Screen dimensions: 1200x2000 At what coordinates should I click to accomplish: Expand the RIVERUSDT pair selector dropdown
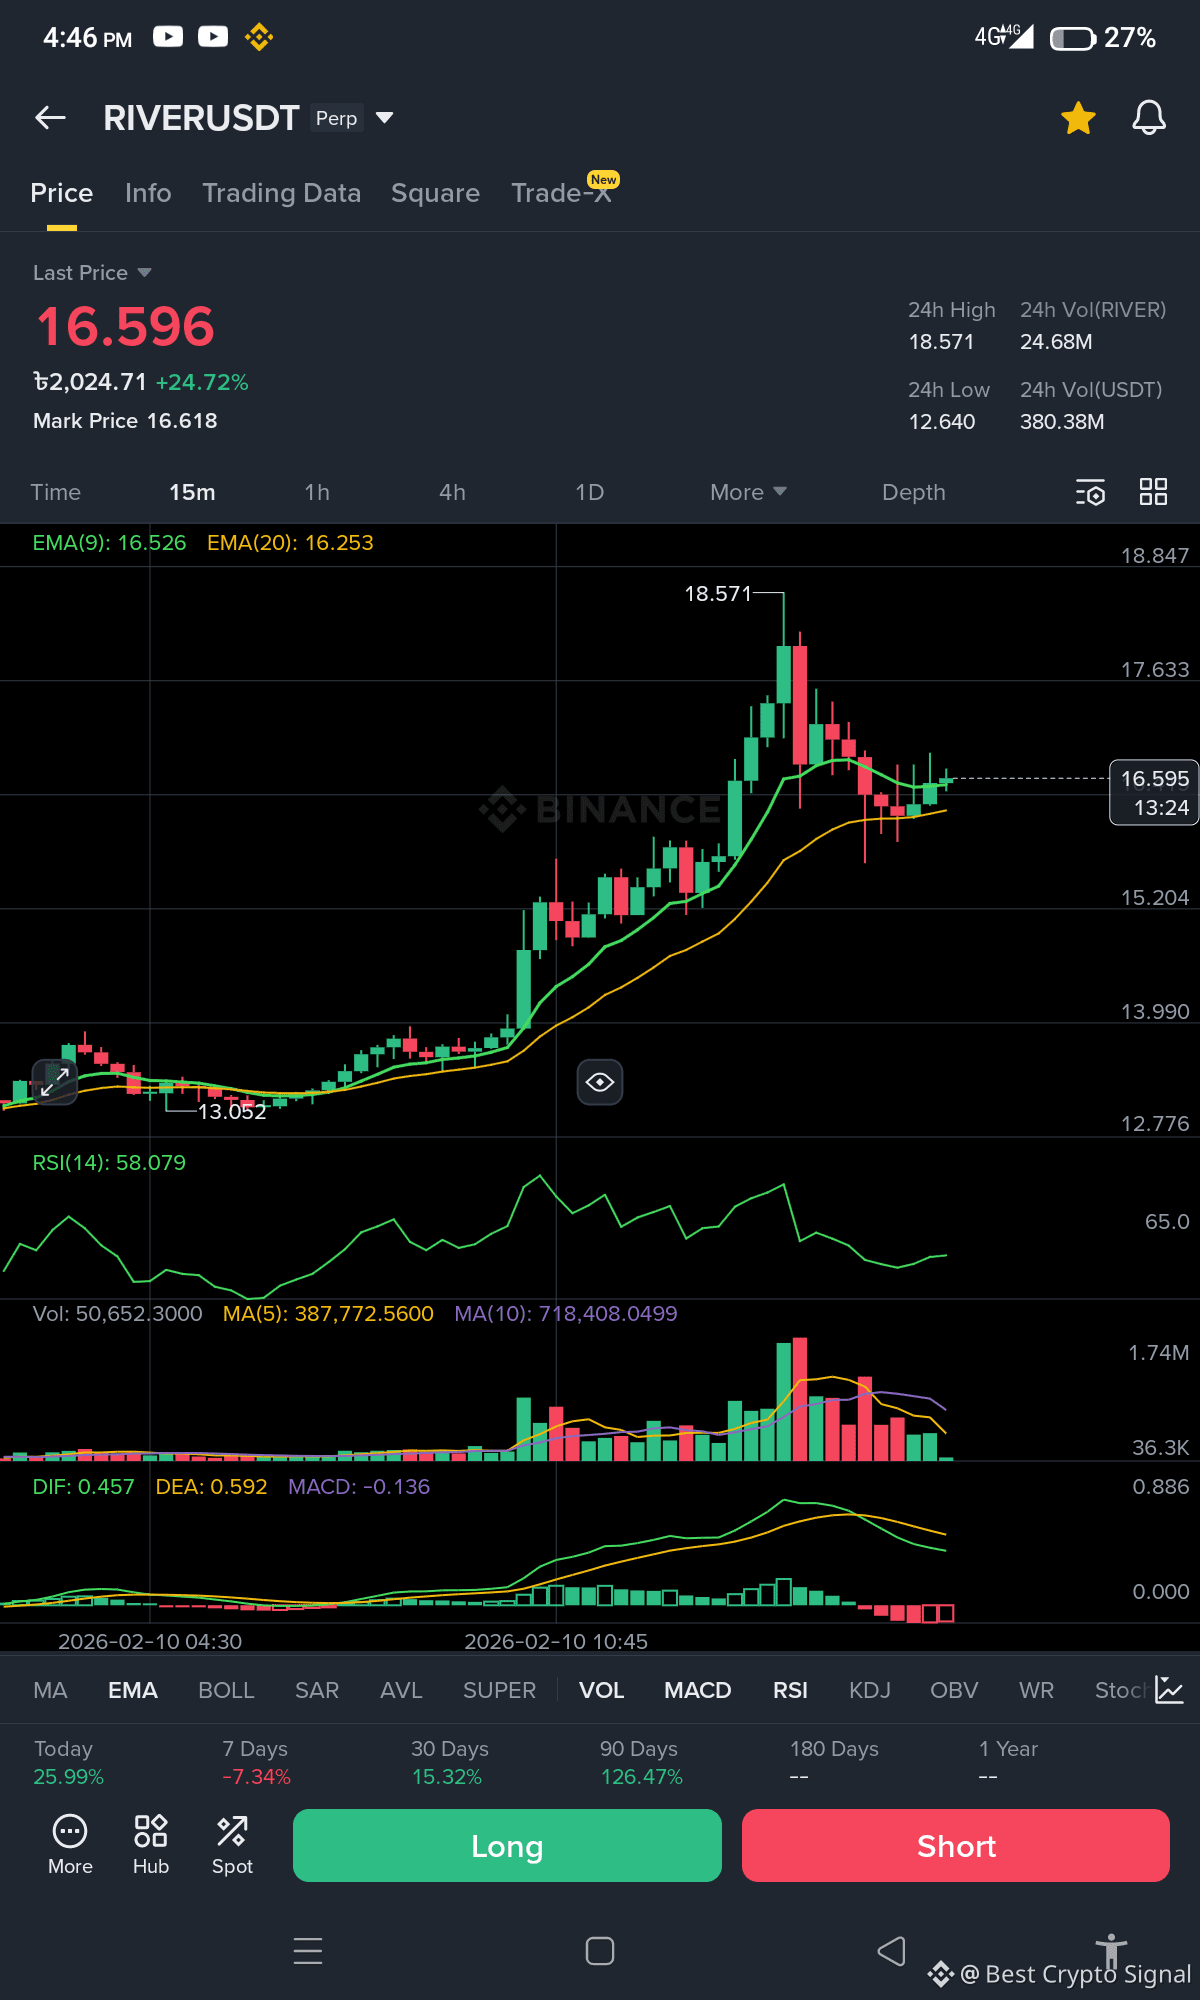(x=384, y=118)
